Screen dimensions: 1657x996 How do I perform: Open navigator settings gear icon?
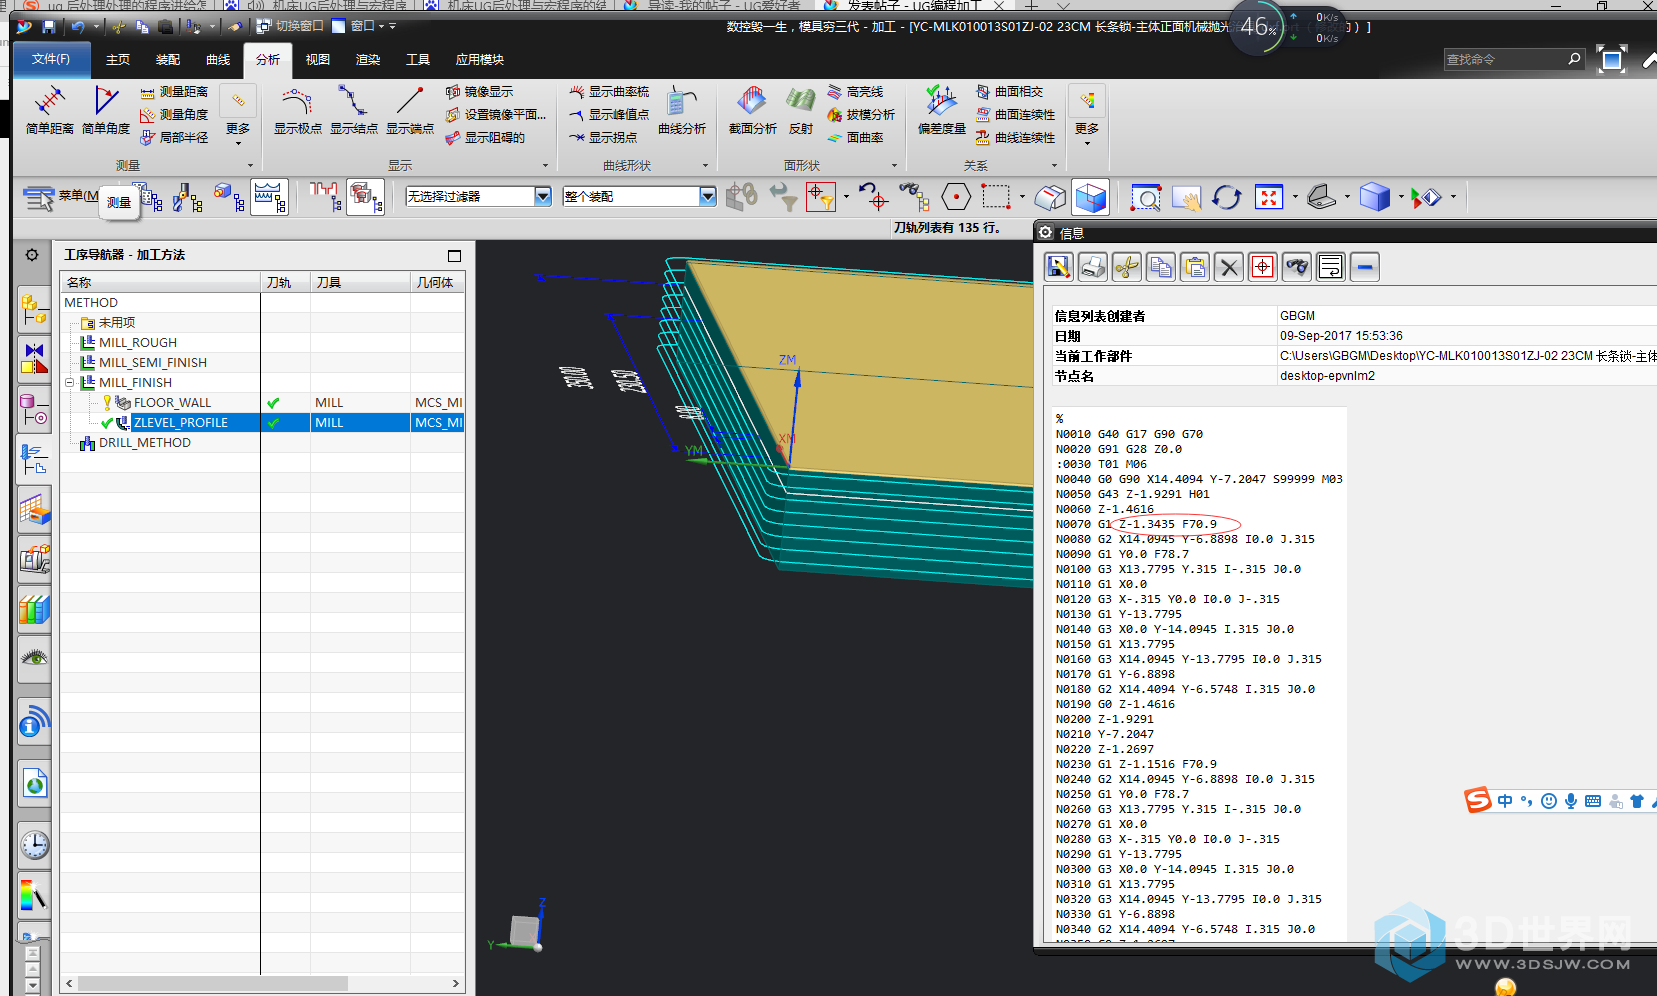point(32,255)
